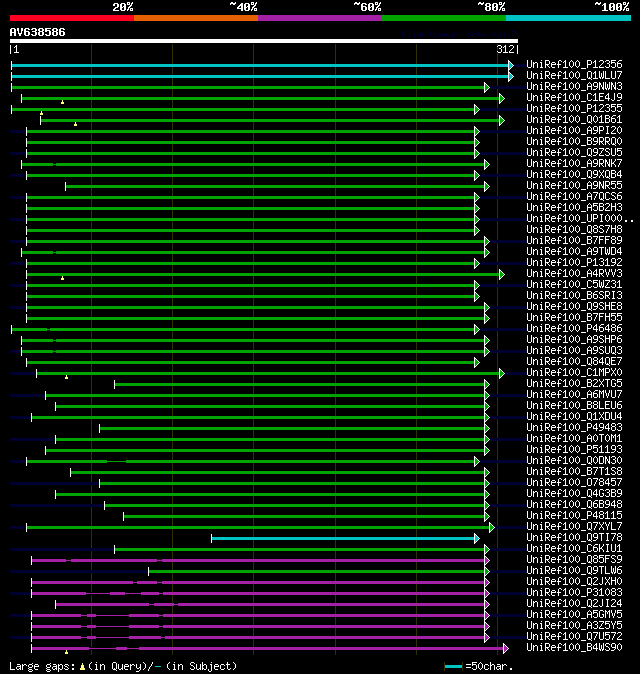640x674 pixels.
Task: Click the UniRef100_B6SRI3 label
Action: point(574,296)
